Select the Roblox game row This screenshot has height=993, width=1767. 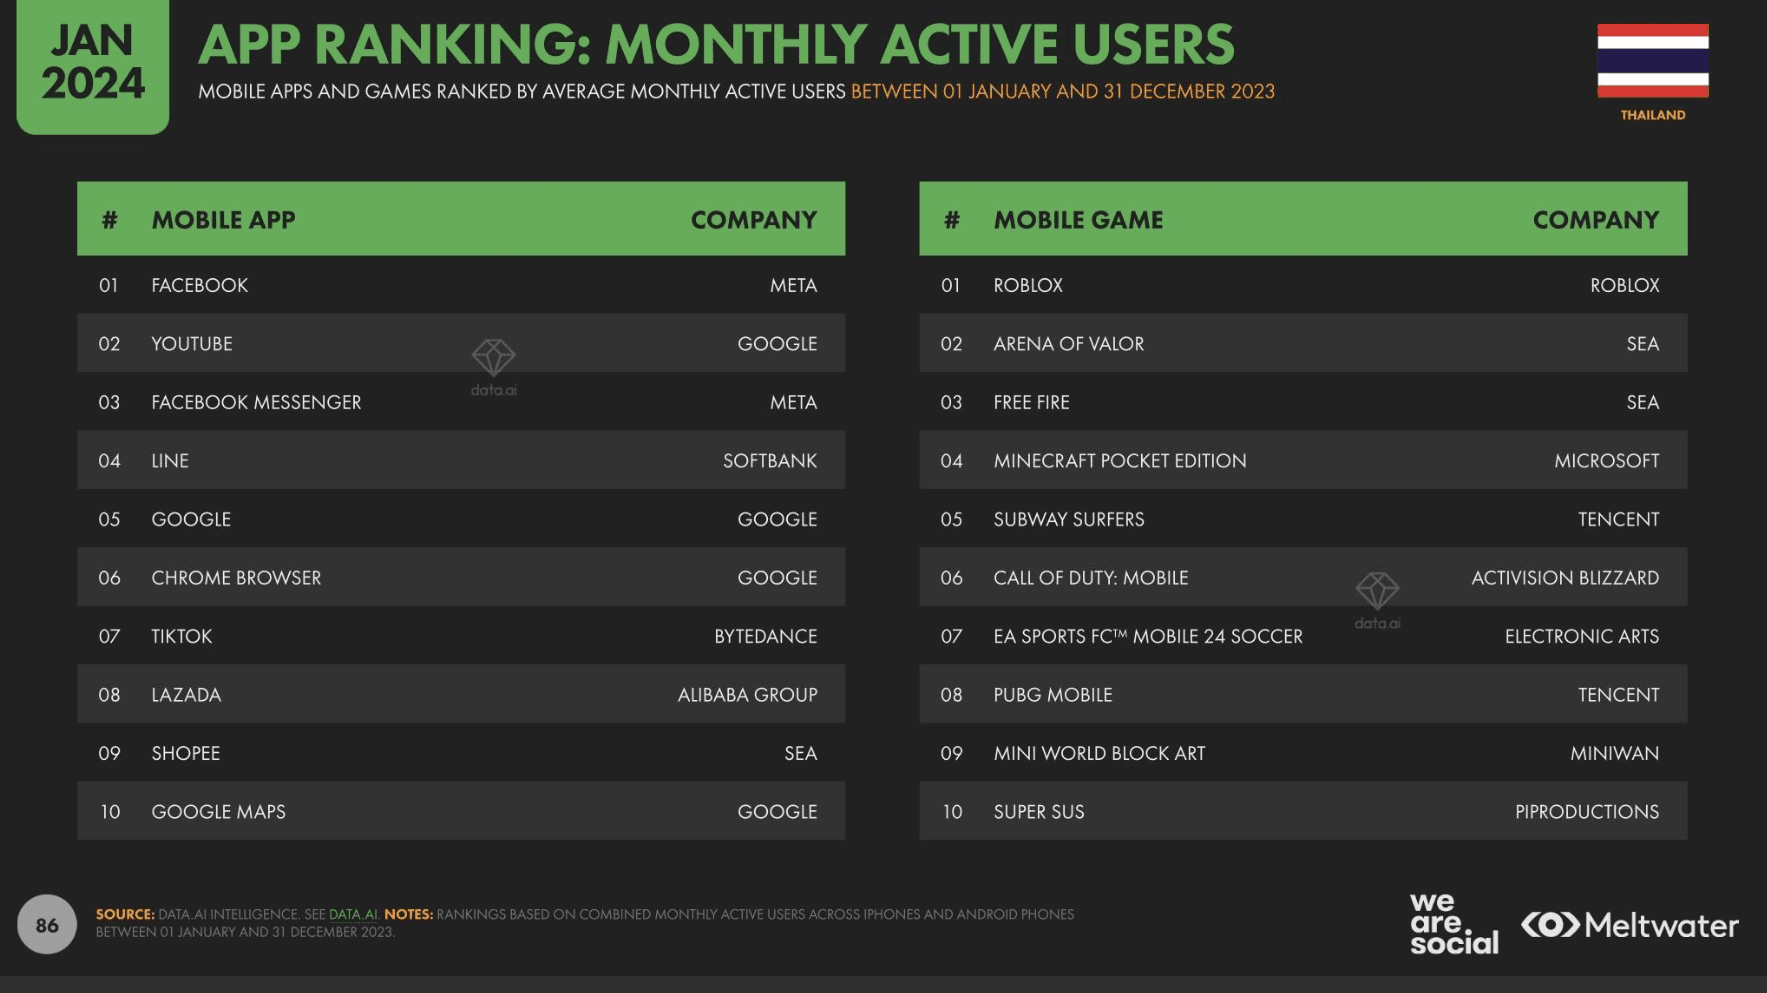[1302, 285]
